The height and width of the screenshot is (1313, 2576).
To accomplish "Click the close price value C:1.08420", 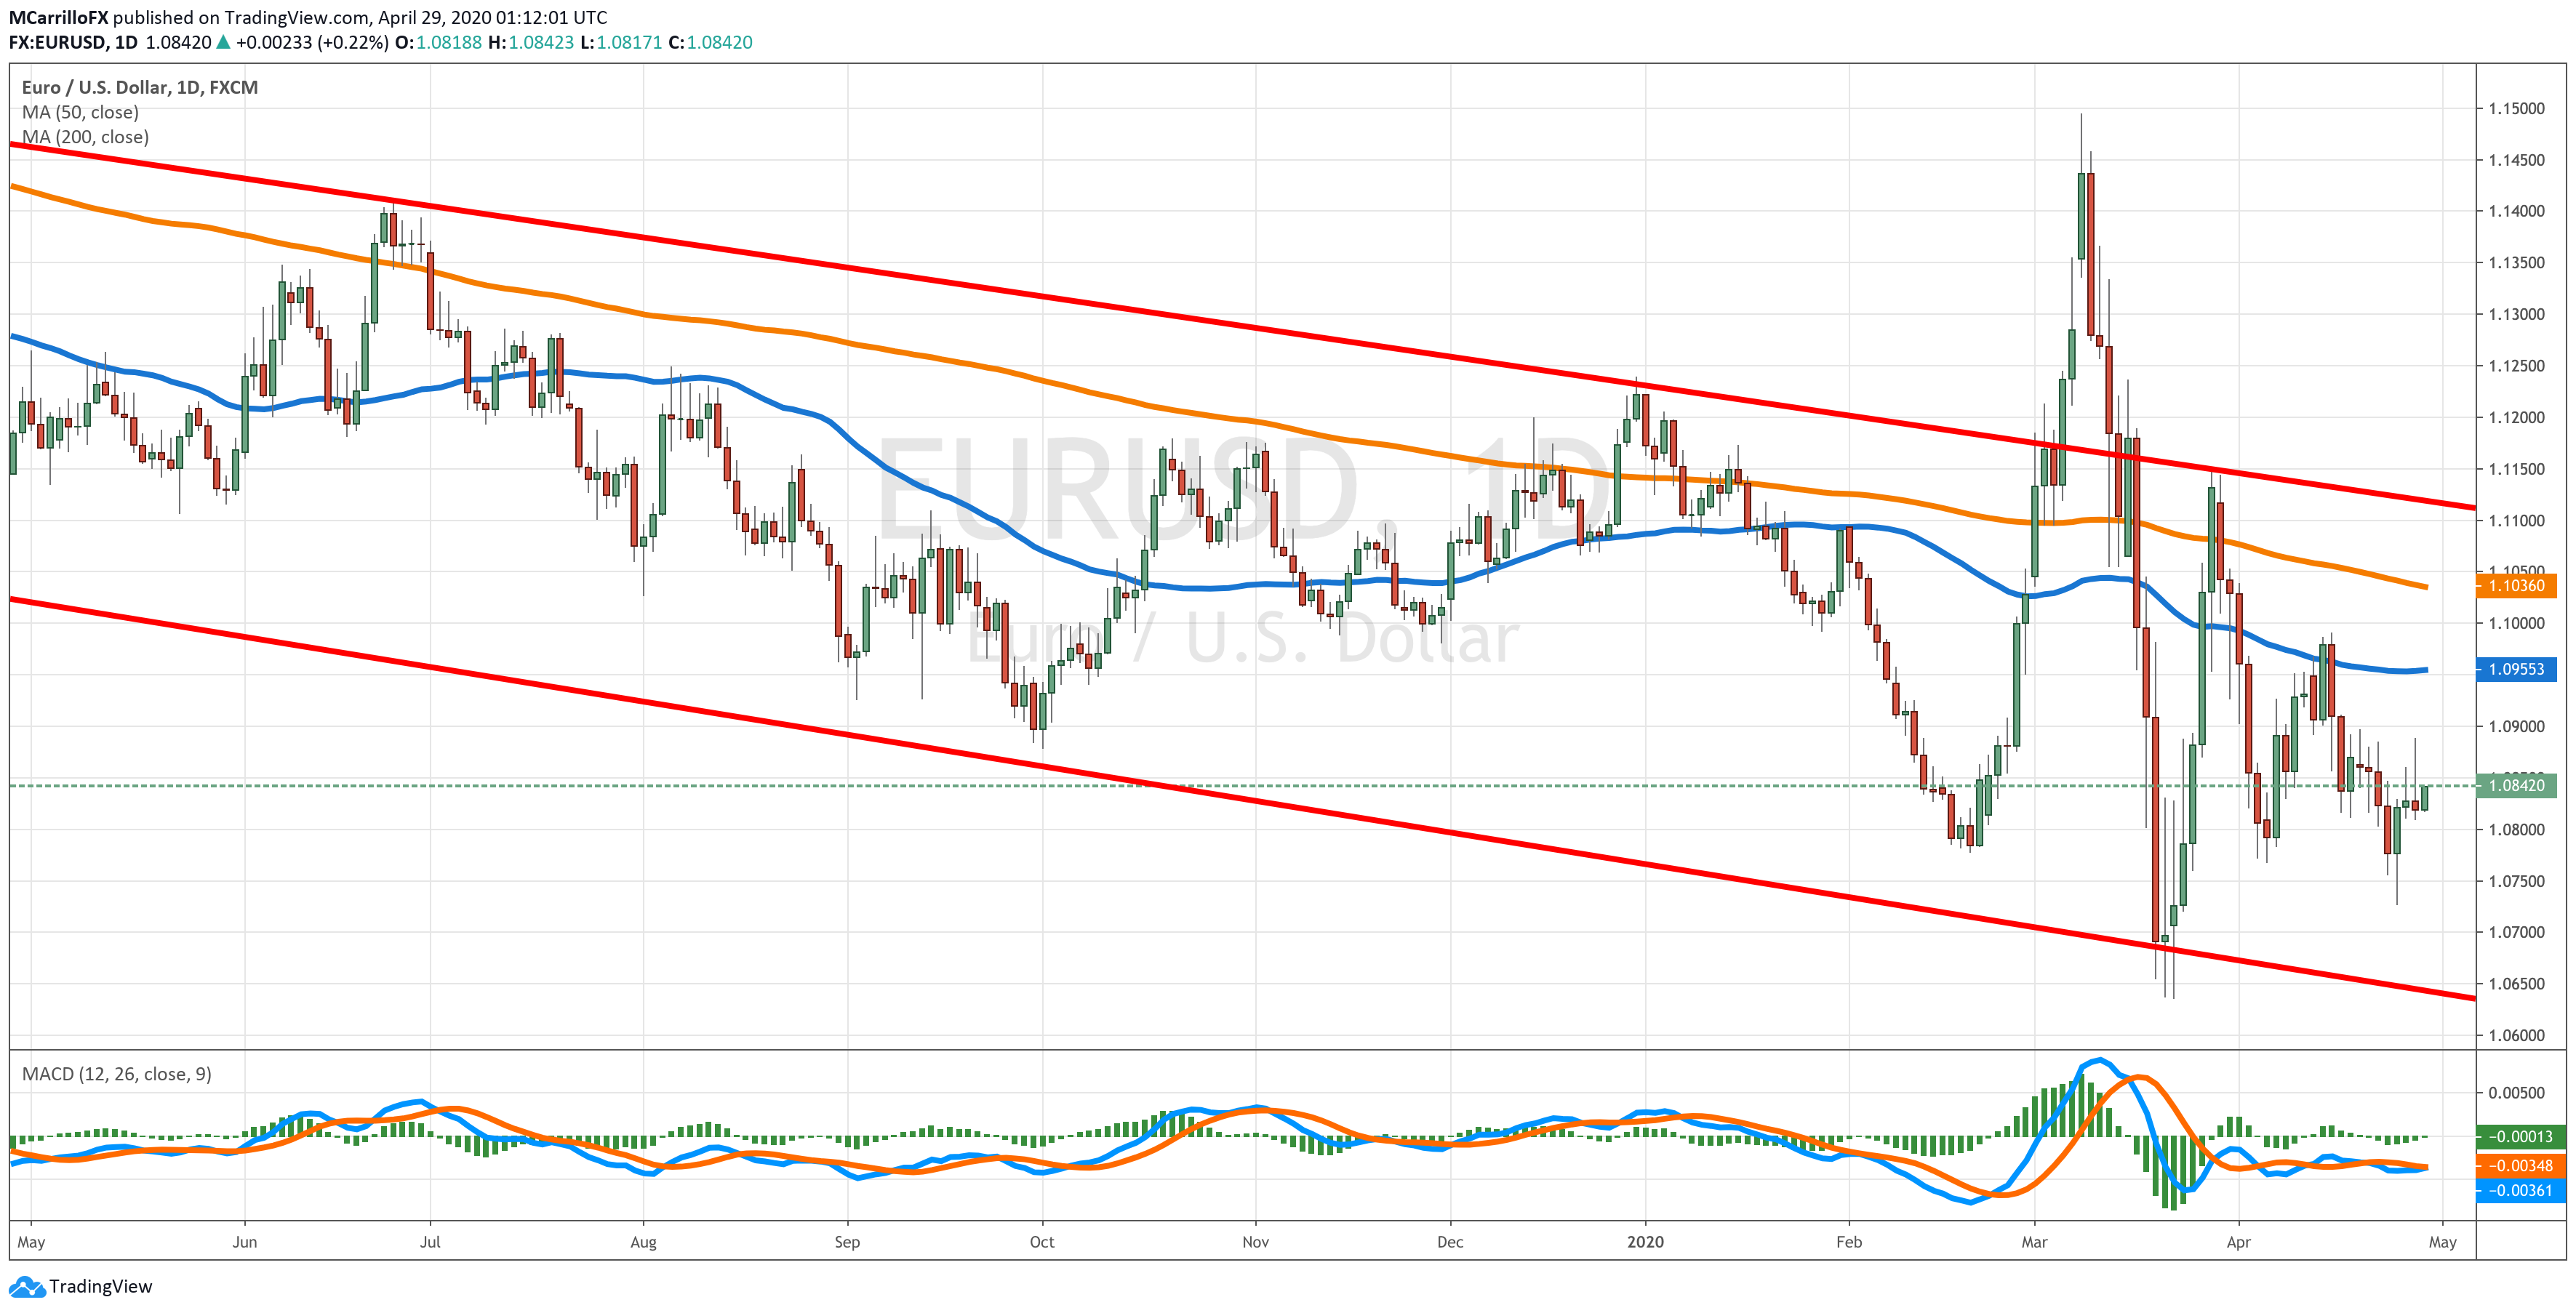I will [710, 42].
